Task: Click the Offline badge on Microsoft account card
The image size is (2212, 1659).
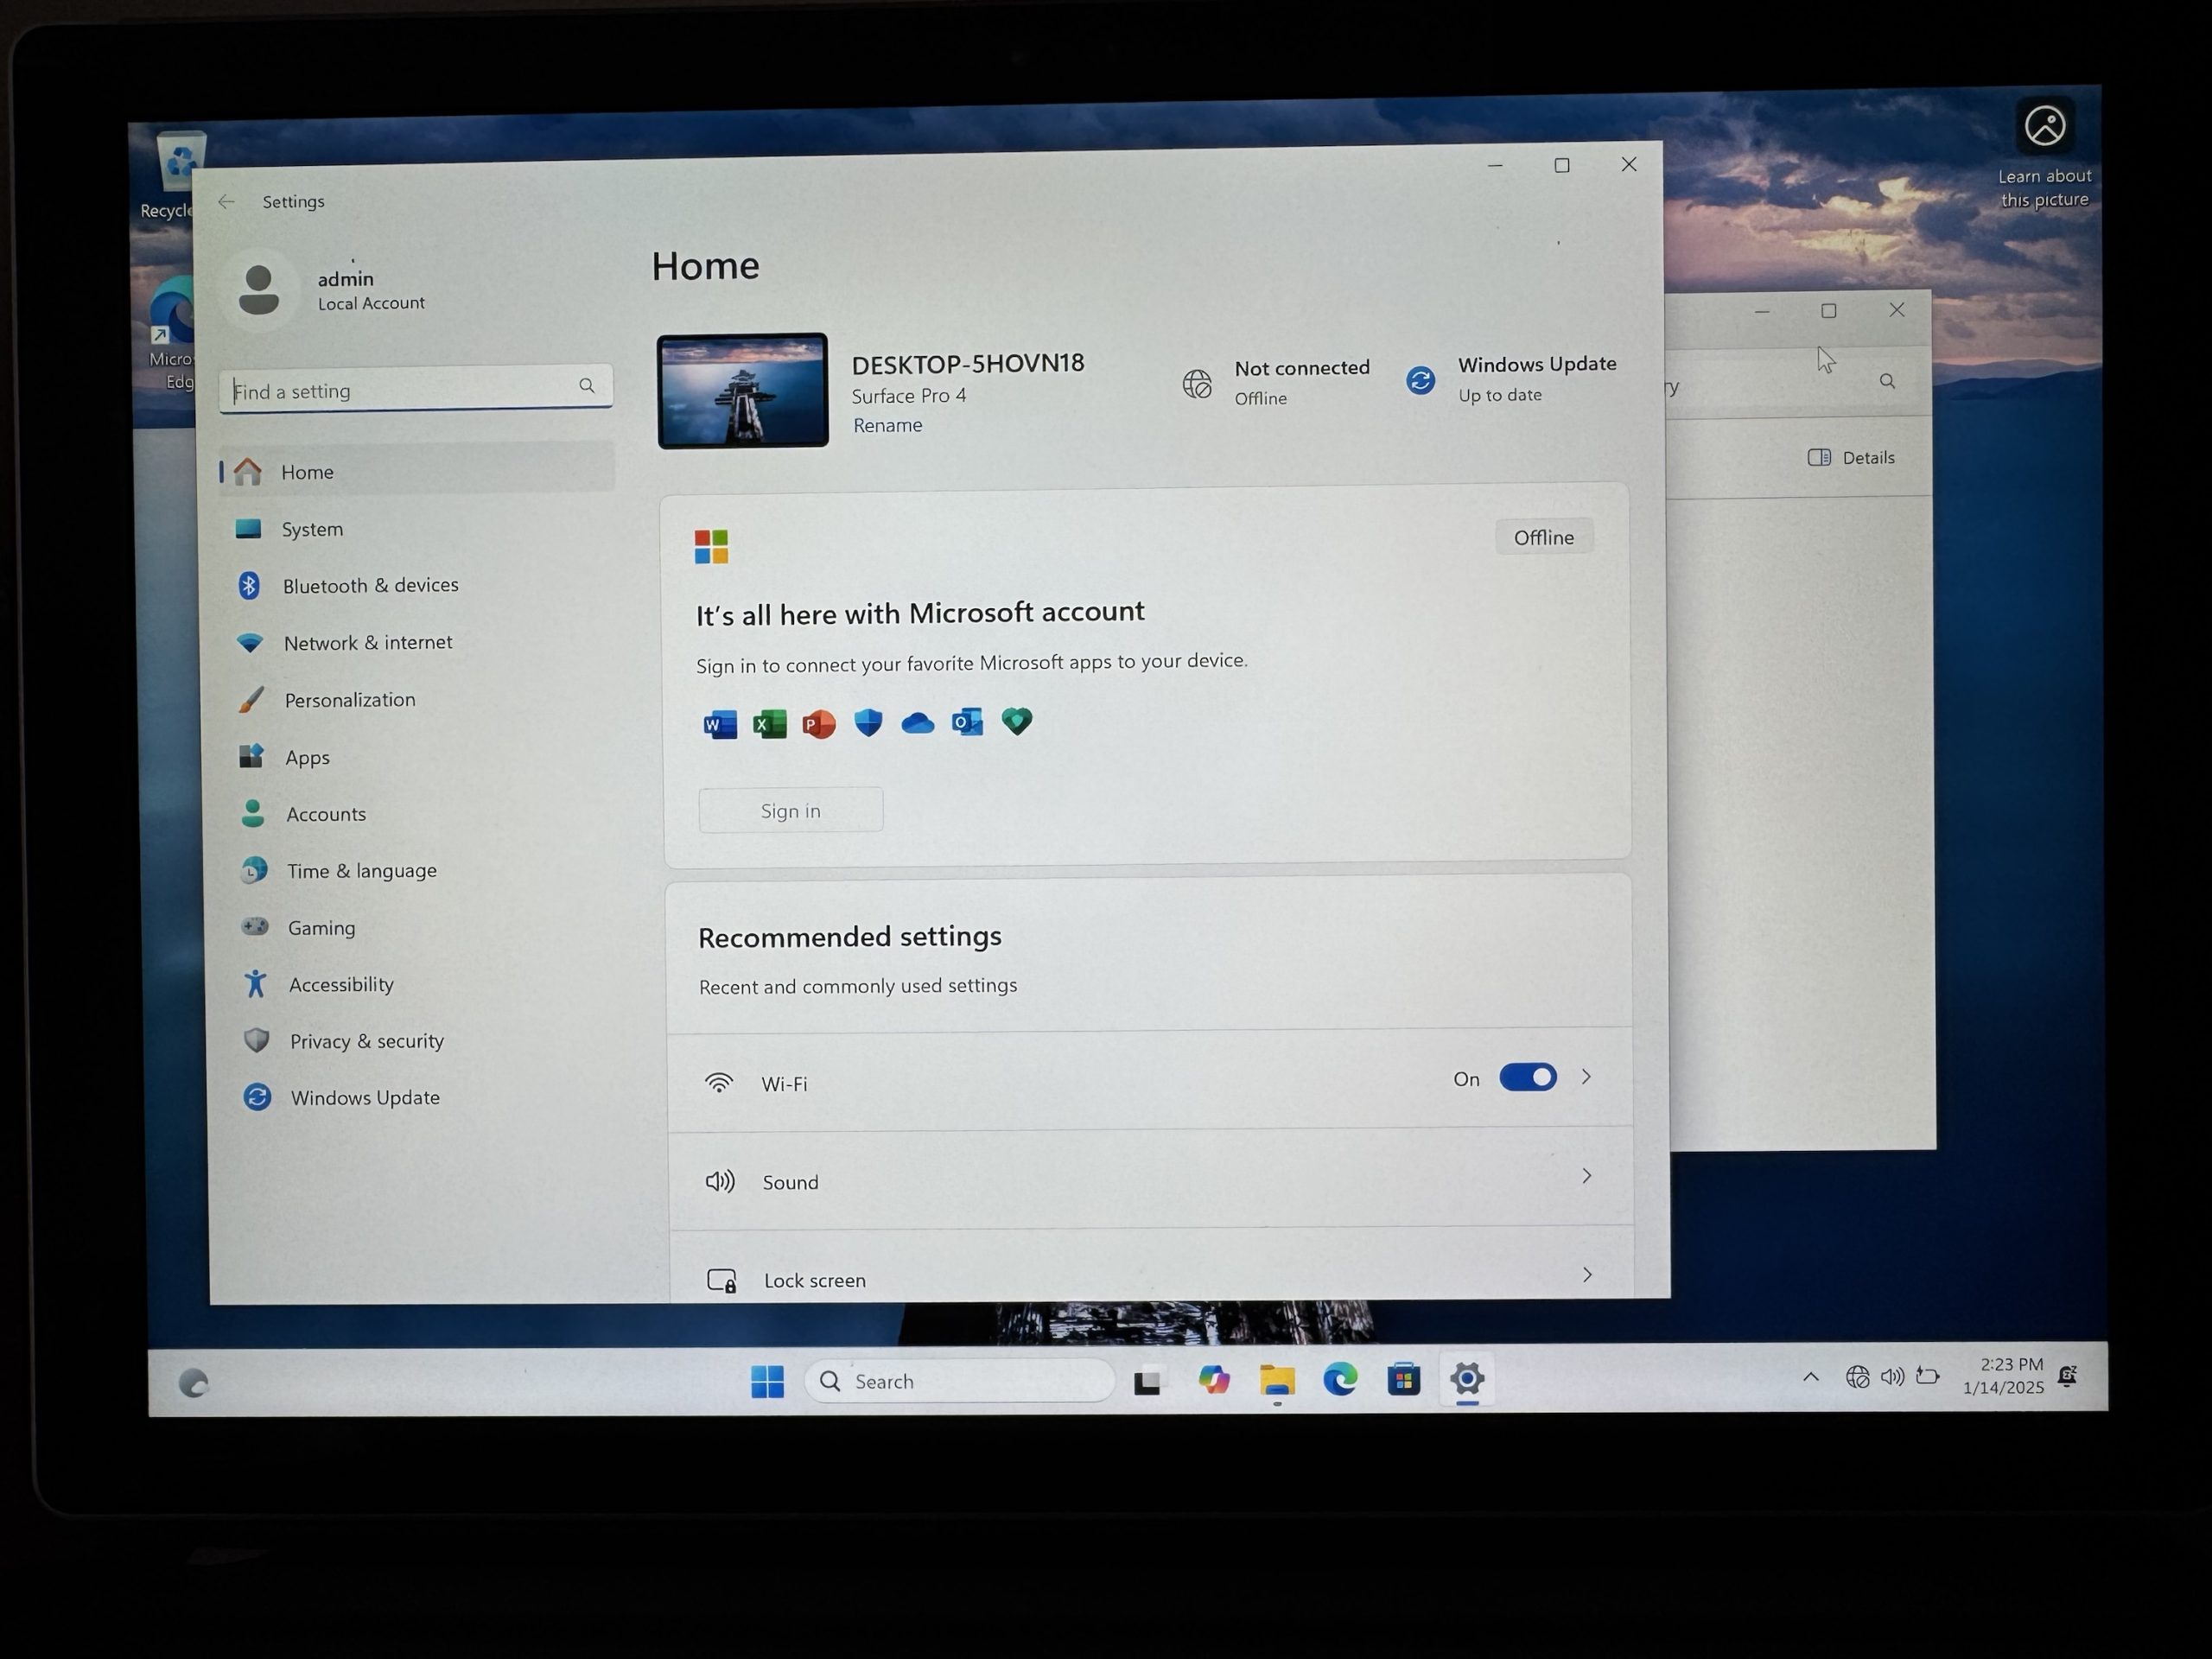Action: [1544, 538]
